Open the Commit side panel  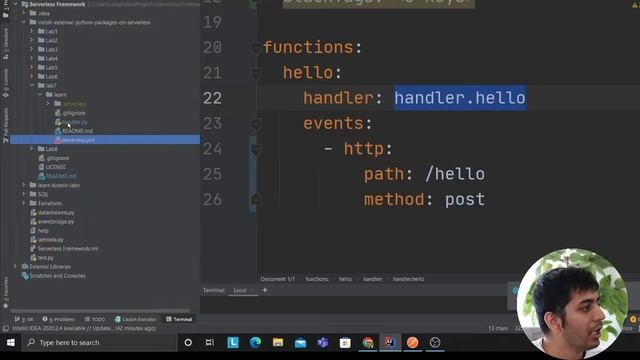pos(6,83)
